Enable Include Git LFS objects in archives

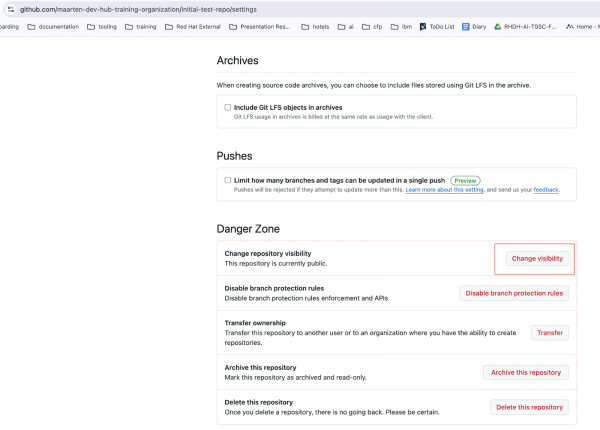pos(228,107)
